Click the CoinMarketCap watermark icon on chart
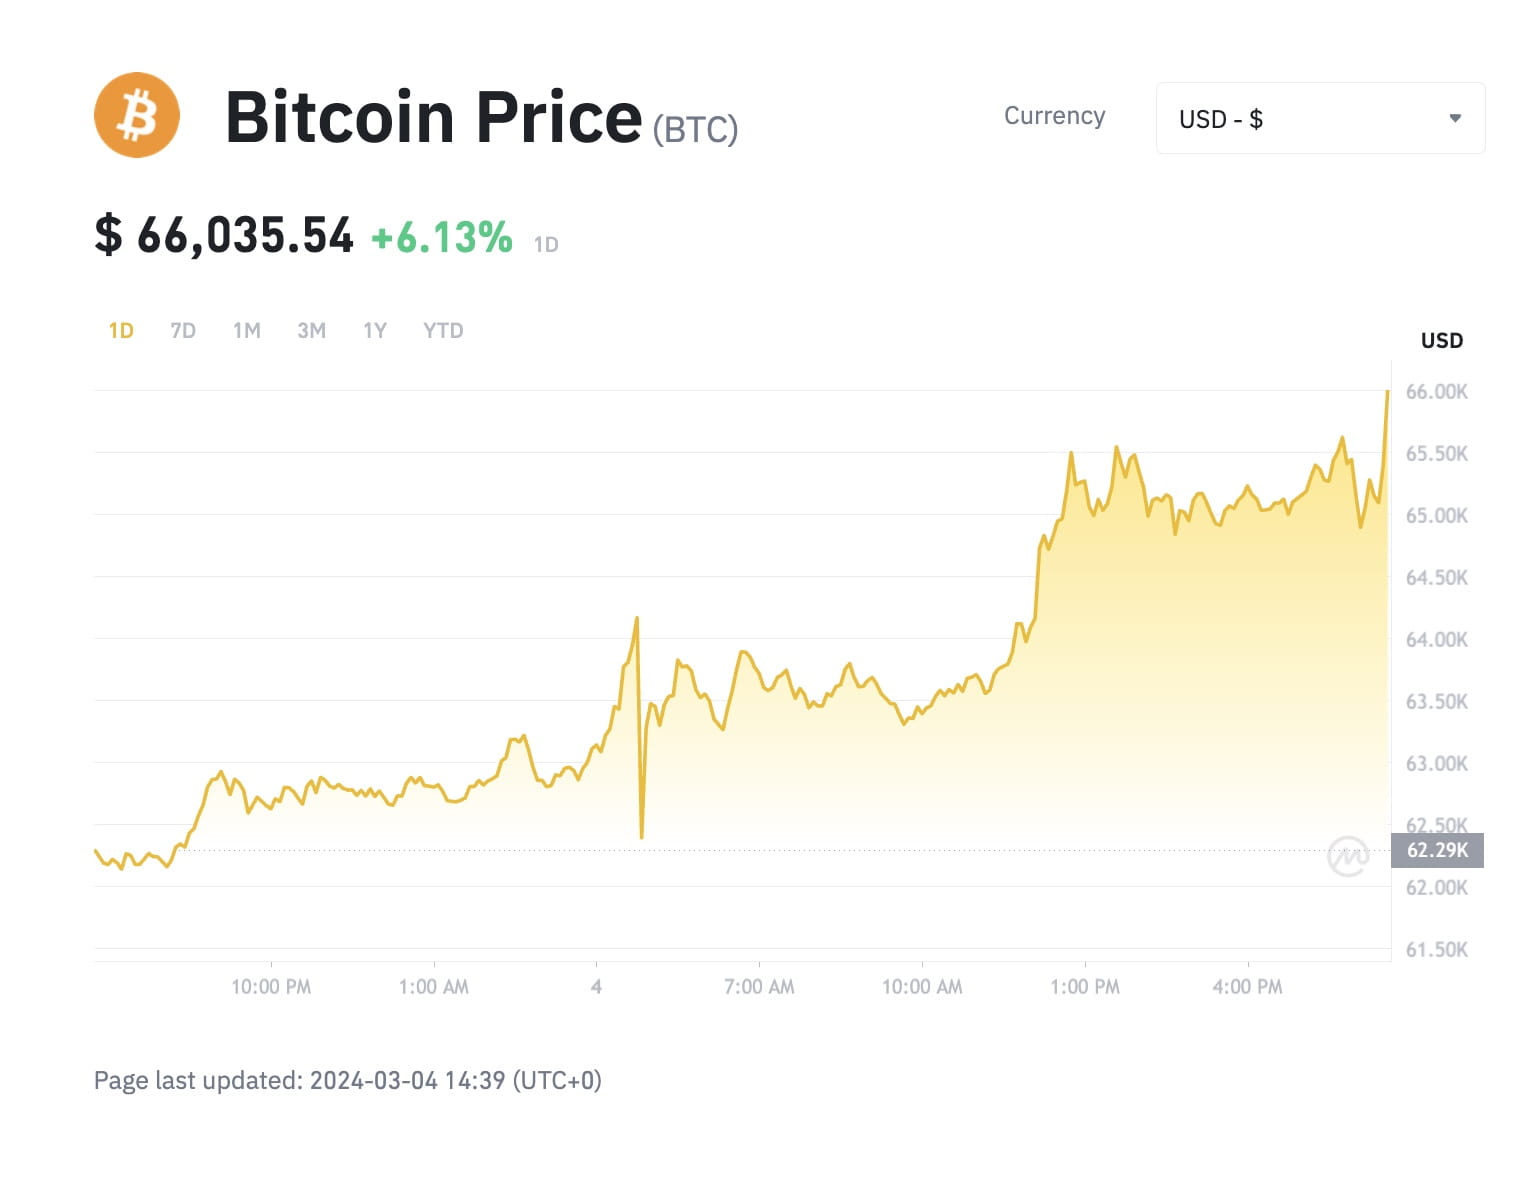The height and width of the screenshot is (1190, 1532). coord(1348,855)
